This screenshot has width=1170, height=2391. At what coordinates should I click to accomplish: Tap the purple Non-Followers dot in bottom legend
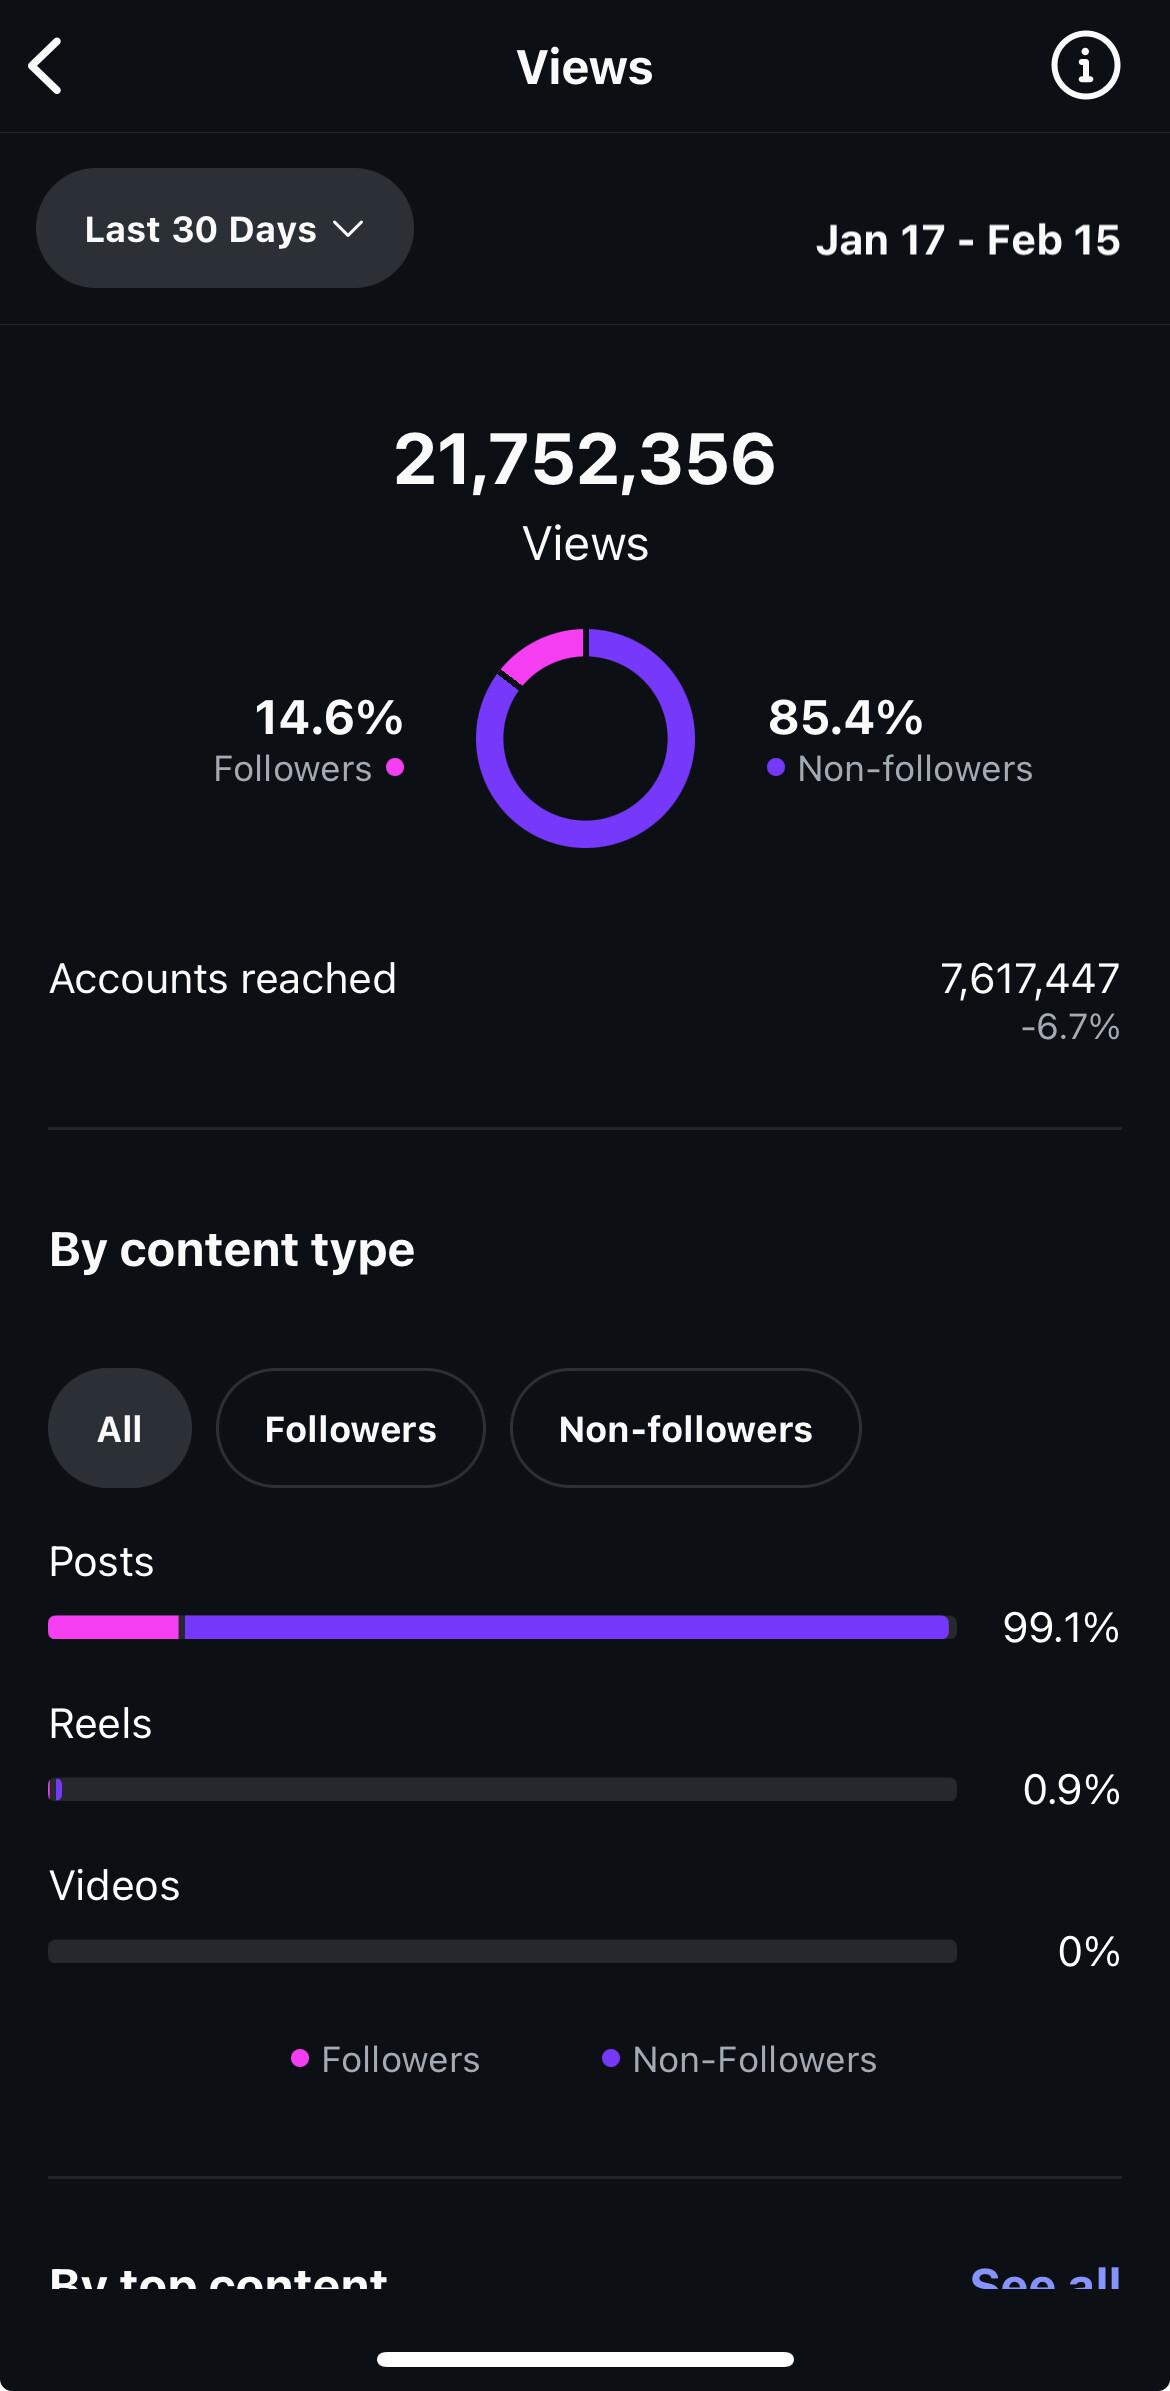point(611,2058)
